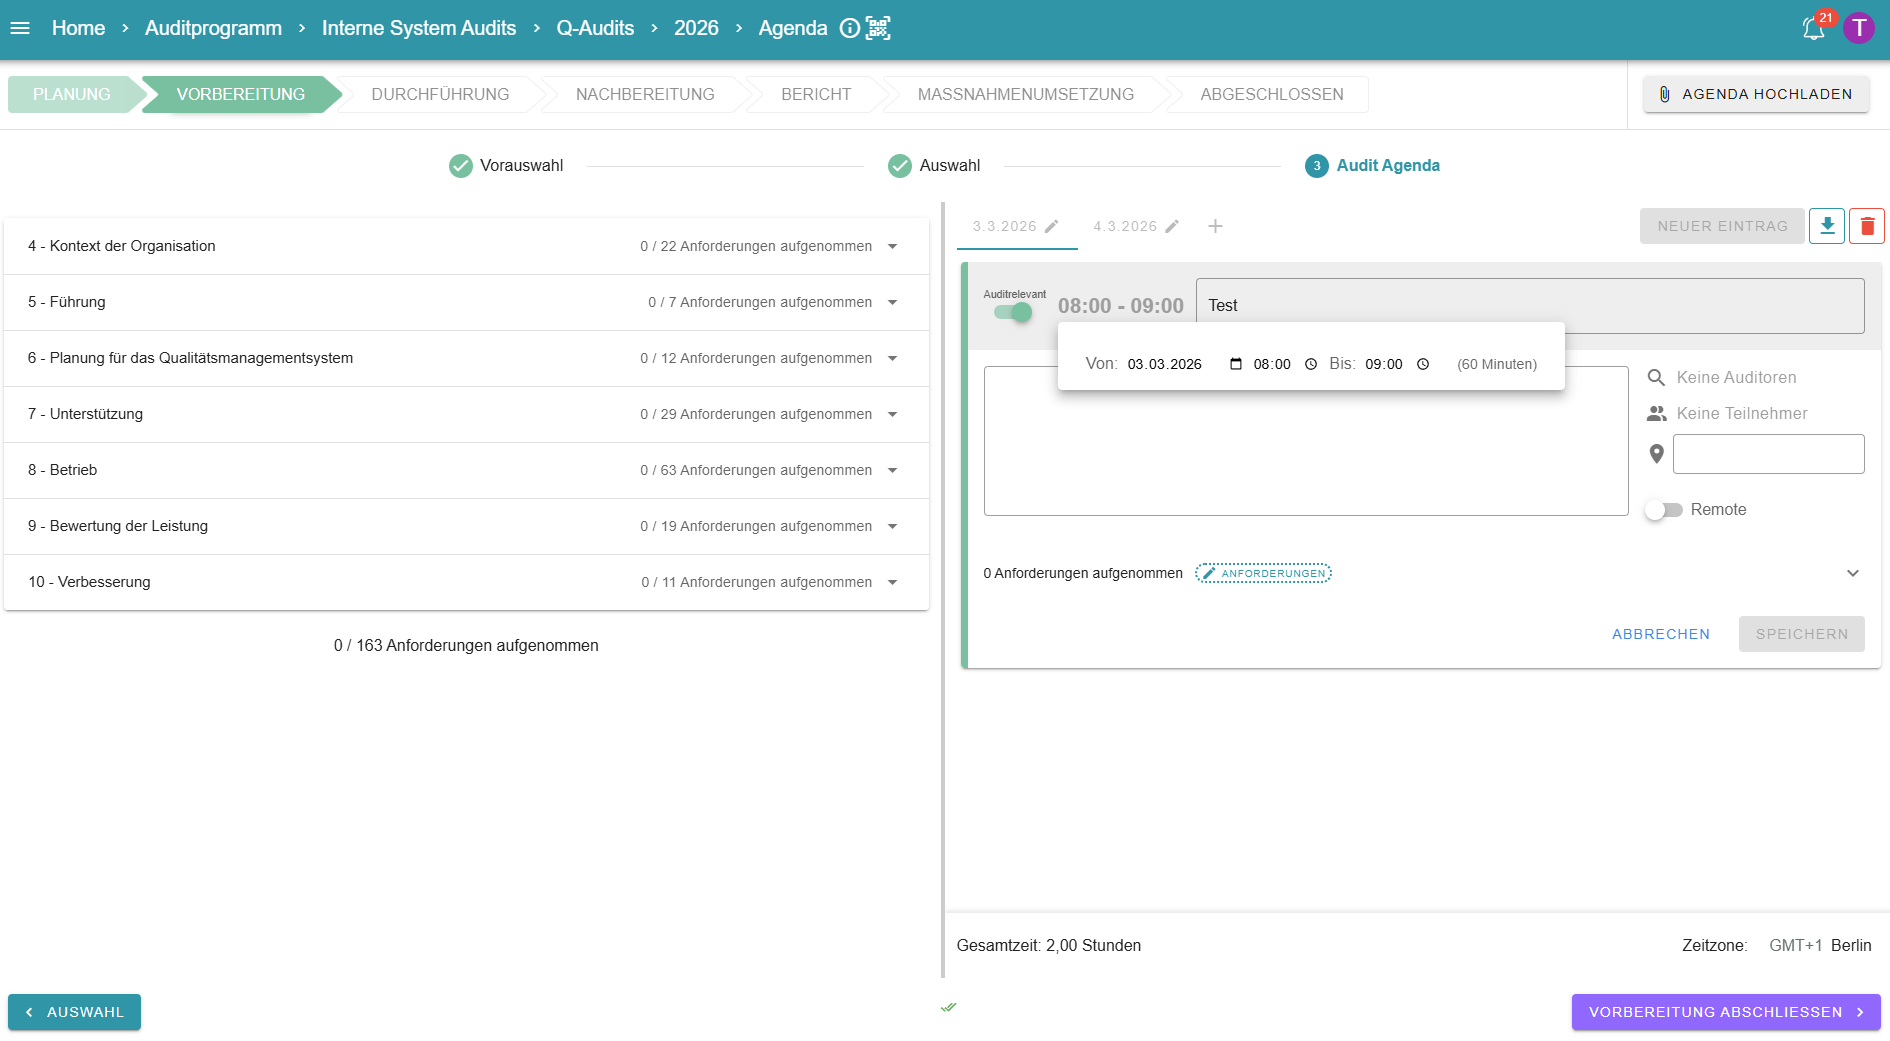The width and height of the screenshot is (1890, 1041).
Task: Expand 4 - Kontext der Organisation section
Action: [892, 246]
